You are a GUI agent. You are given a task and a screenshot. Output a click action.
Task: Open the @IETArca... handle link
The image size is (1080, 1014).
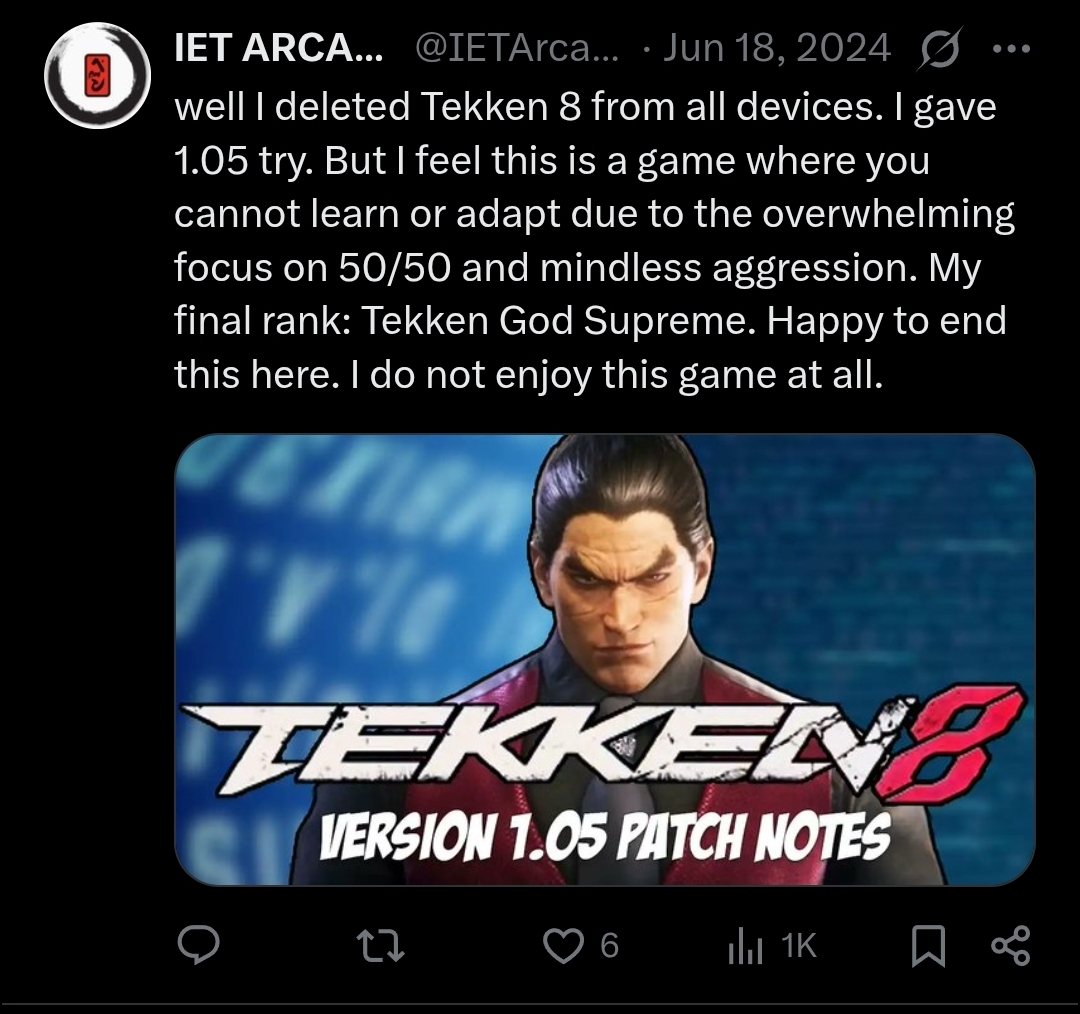coord(517,48)
